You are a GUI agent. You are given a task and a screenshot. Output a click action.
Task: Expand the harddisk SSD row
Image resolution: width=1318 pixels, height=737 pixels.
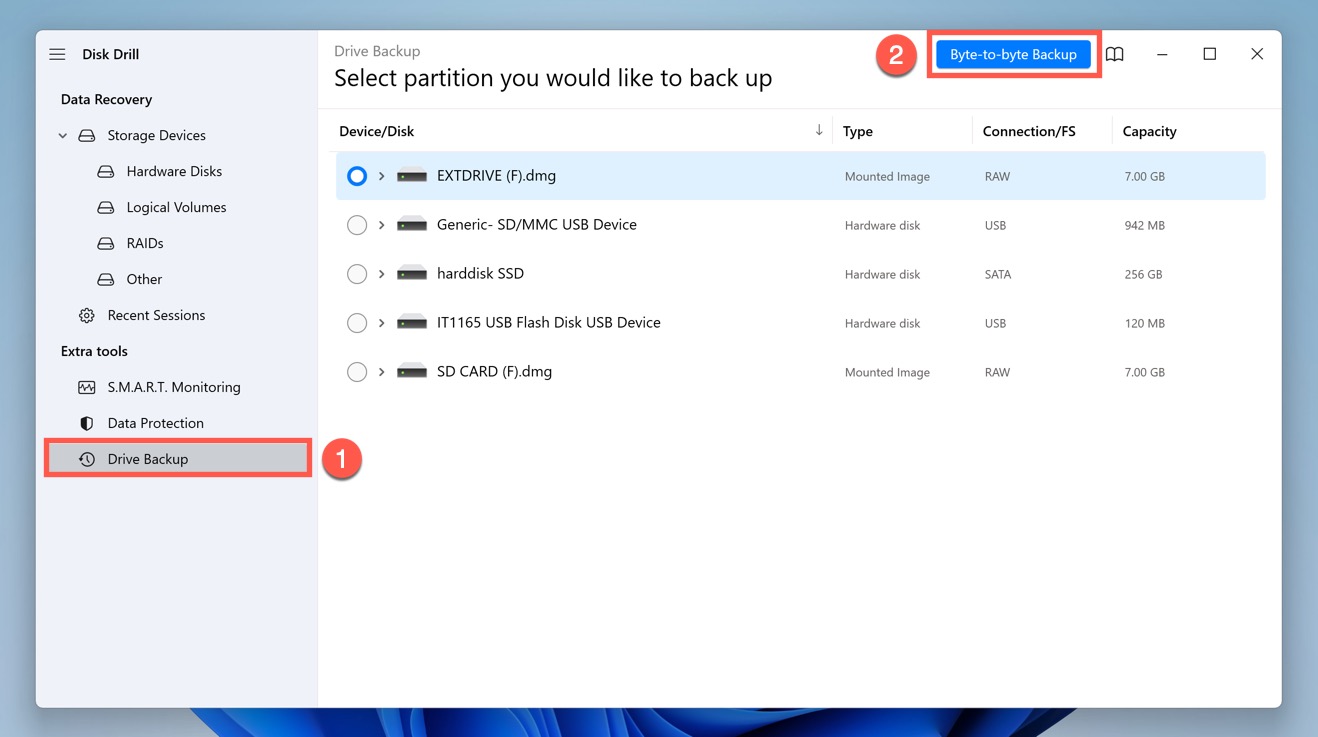point(381,274)
